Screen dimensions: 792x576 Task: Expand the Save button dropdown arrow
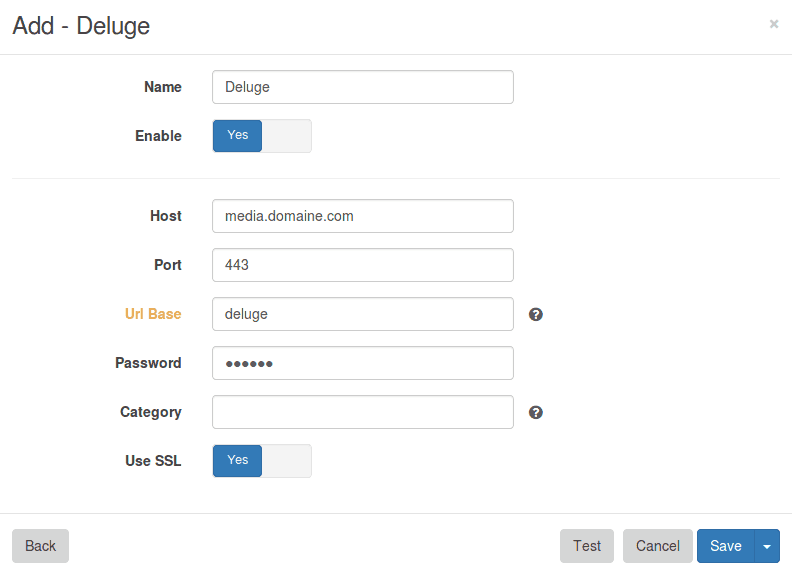[767, 546]
